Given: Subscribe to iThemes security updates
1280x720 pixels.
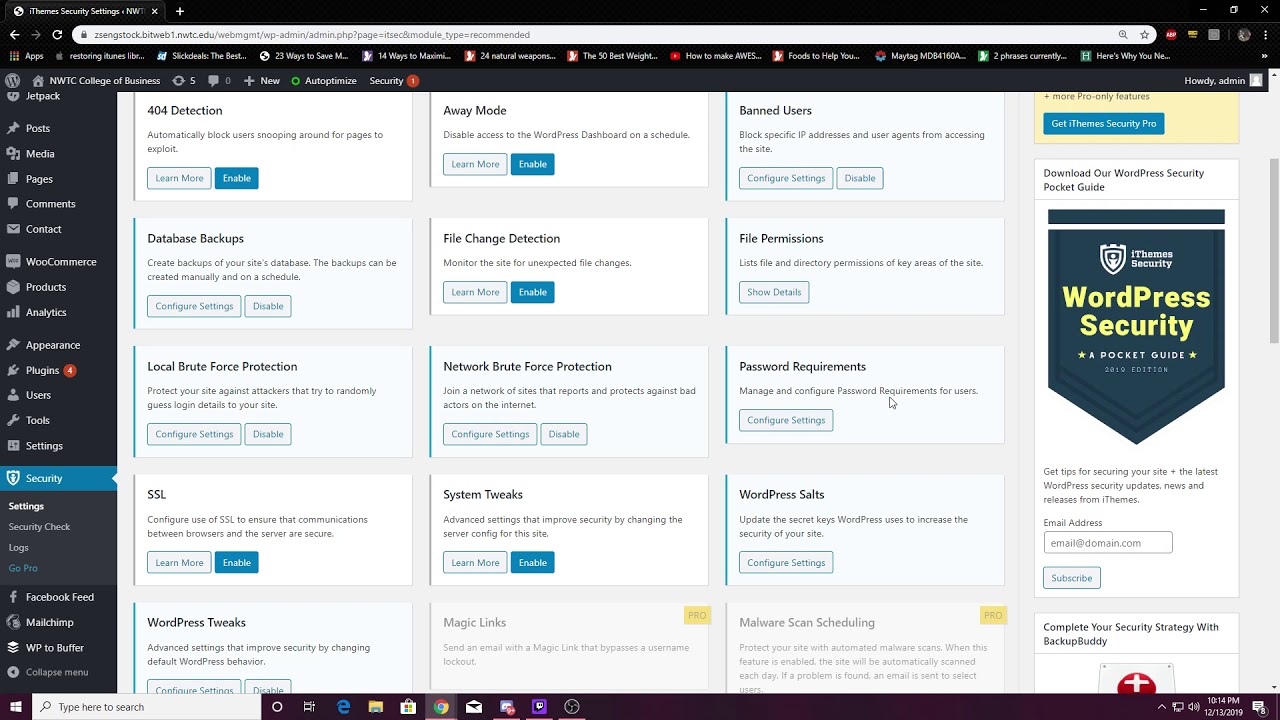Looking at the screenshot, I should click(x=1072, y=578).
